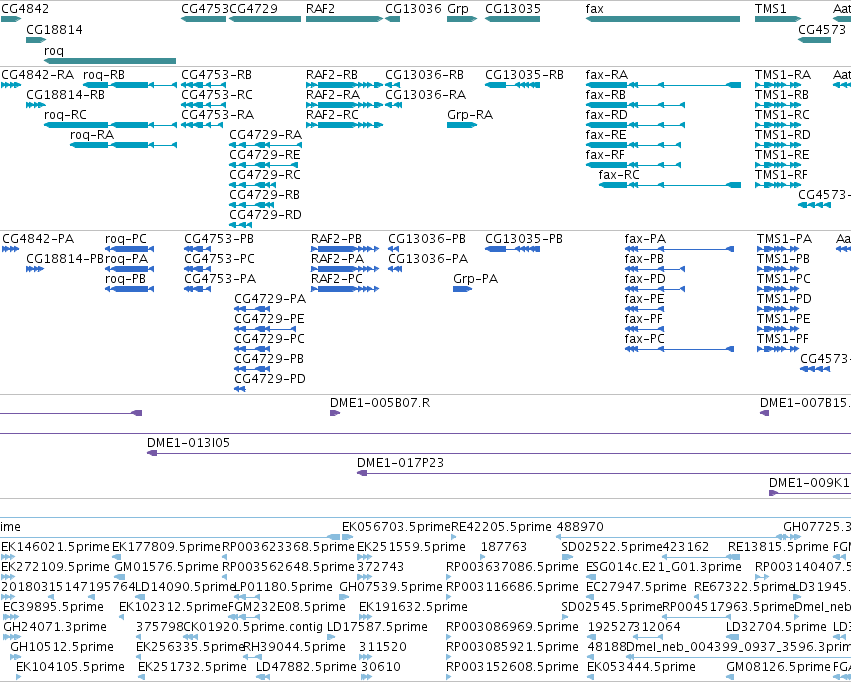Click the CG4842 gene label
This screenshot has width=851, height=682.
point(25,9)
